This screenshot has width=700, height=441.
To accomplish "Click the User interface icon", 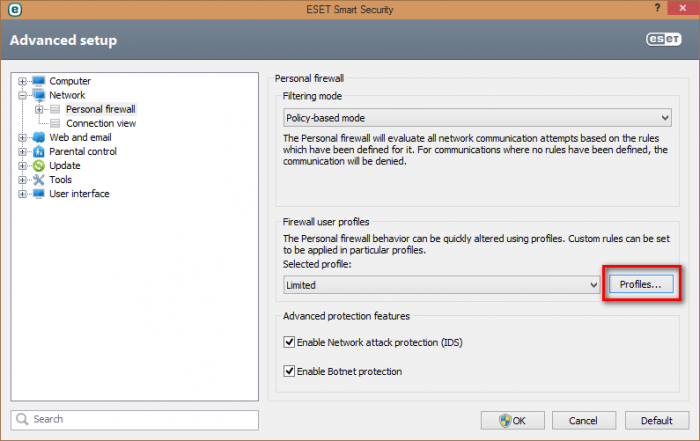I will click(x=39, y=193).
